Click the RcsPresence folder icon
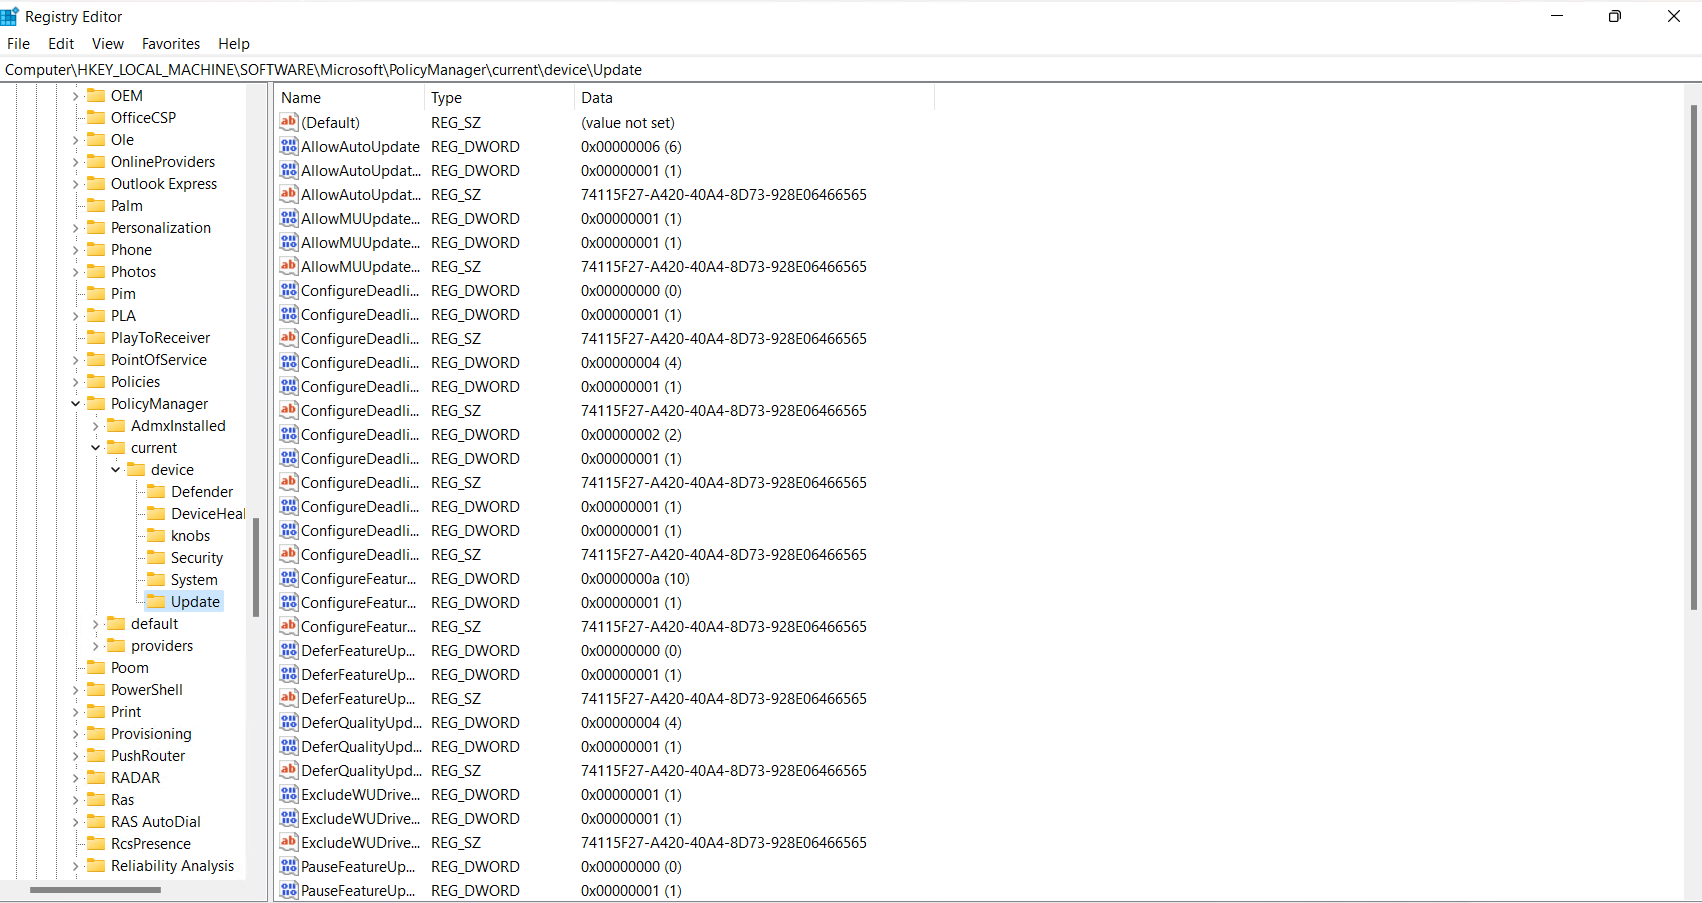1702x903 pixels. pyautogui.click(x=96, y=844)
